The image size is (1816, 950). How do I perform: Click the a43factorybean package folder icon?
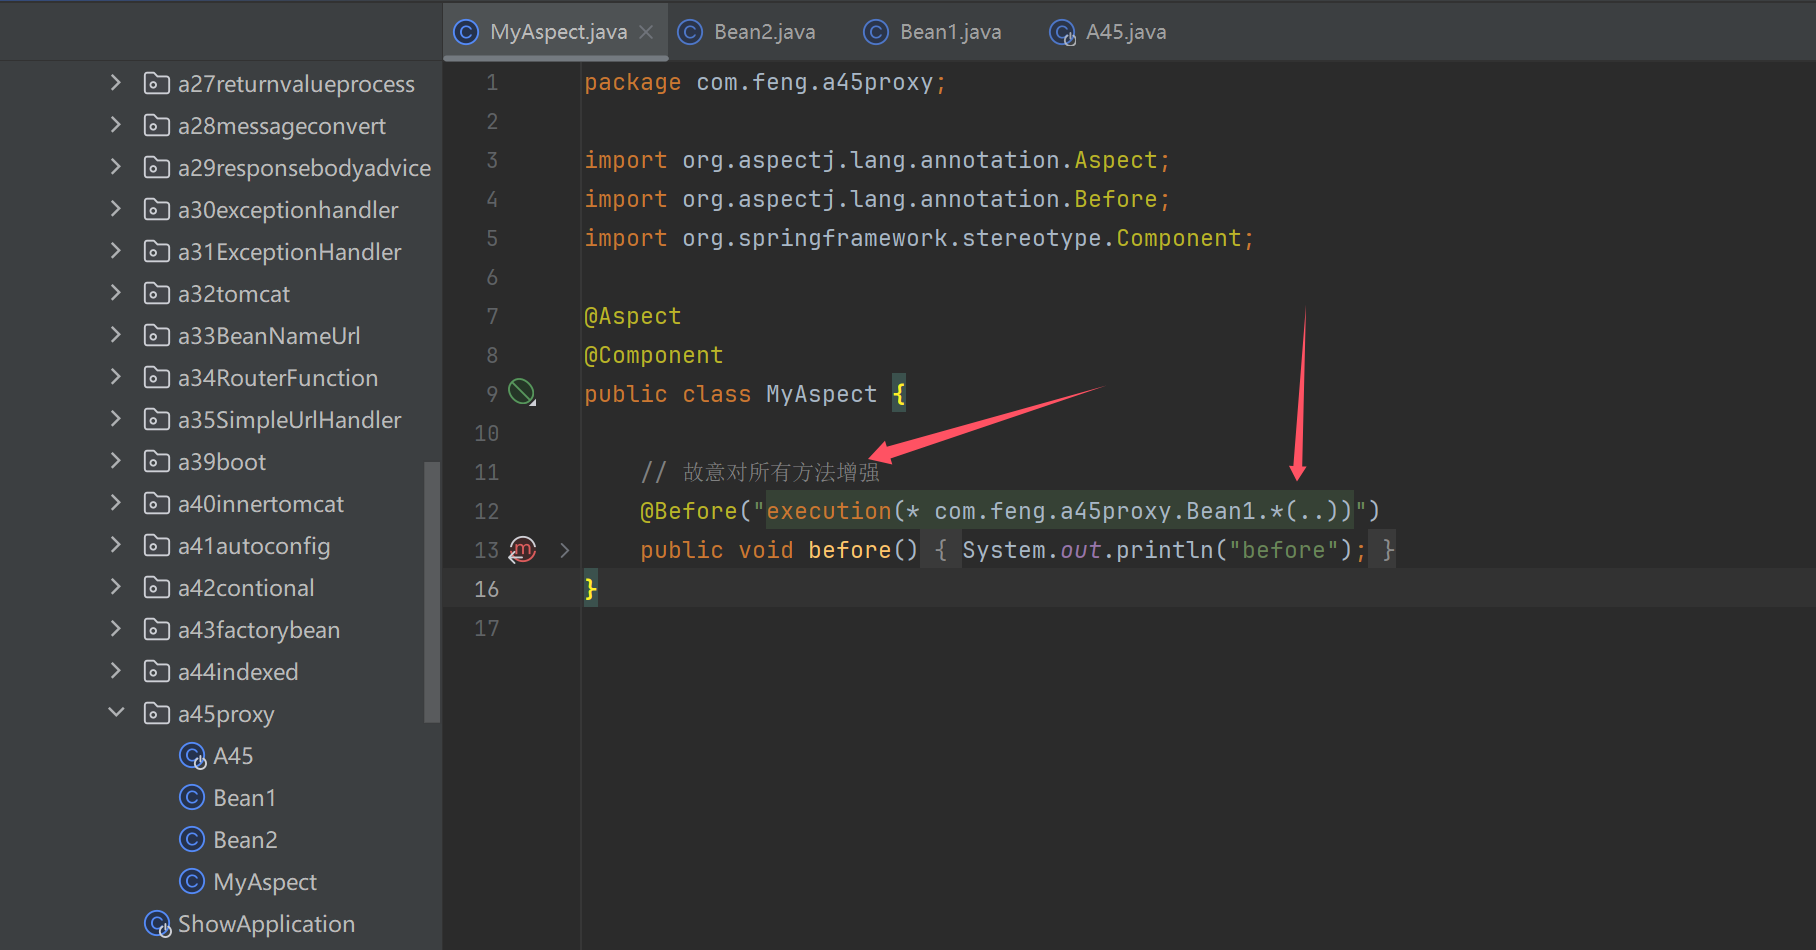point(157,629)
